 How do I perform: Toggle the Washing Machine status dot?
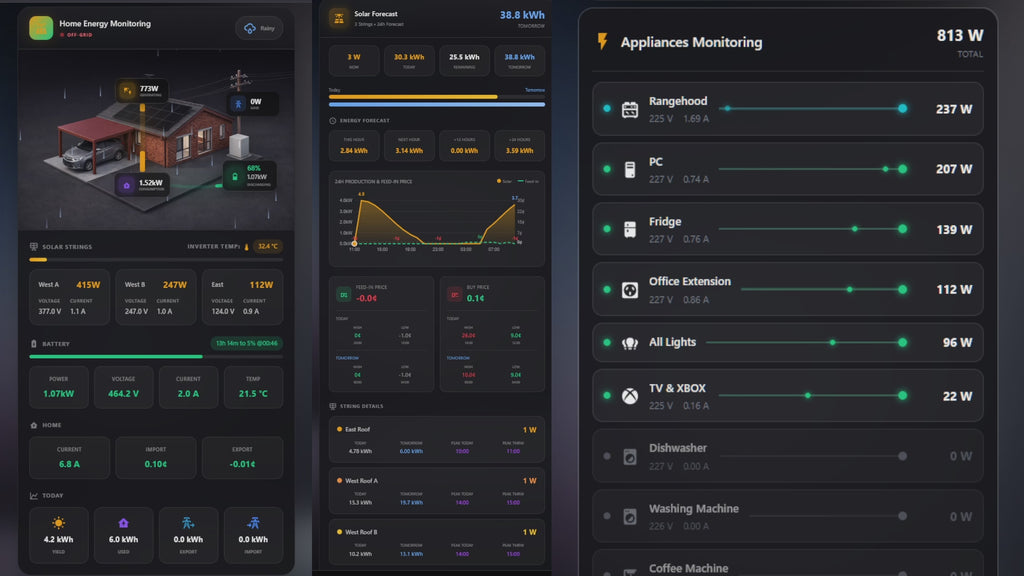tap(607, 516)
